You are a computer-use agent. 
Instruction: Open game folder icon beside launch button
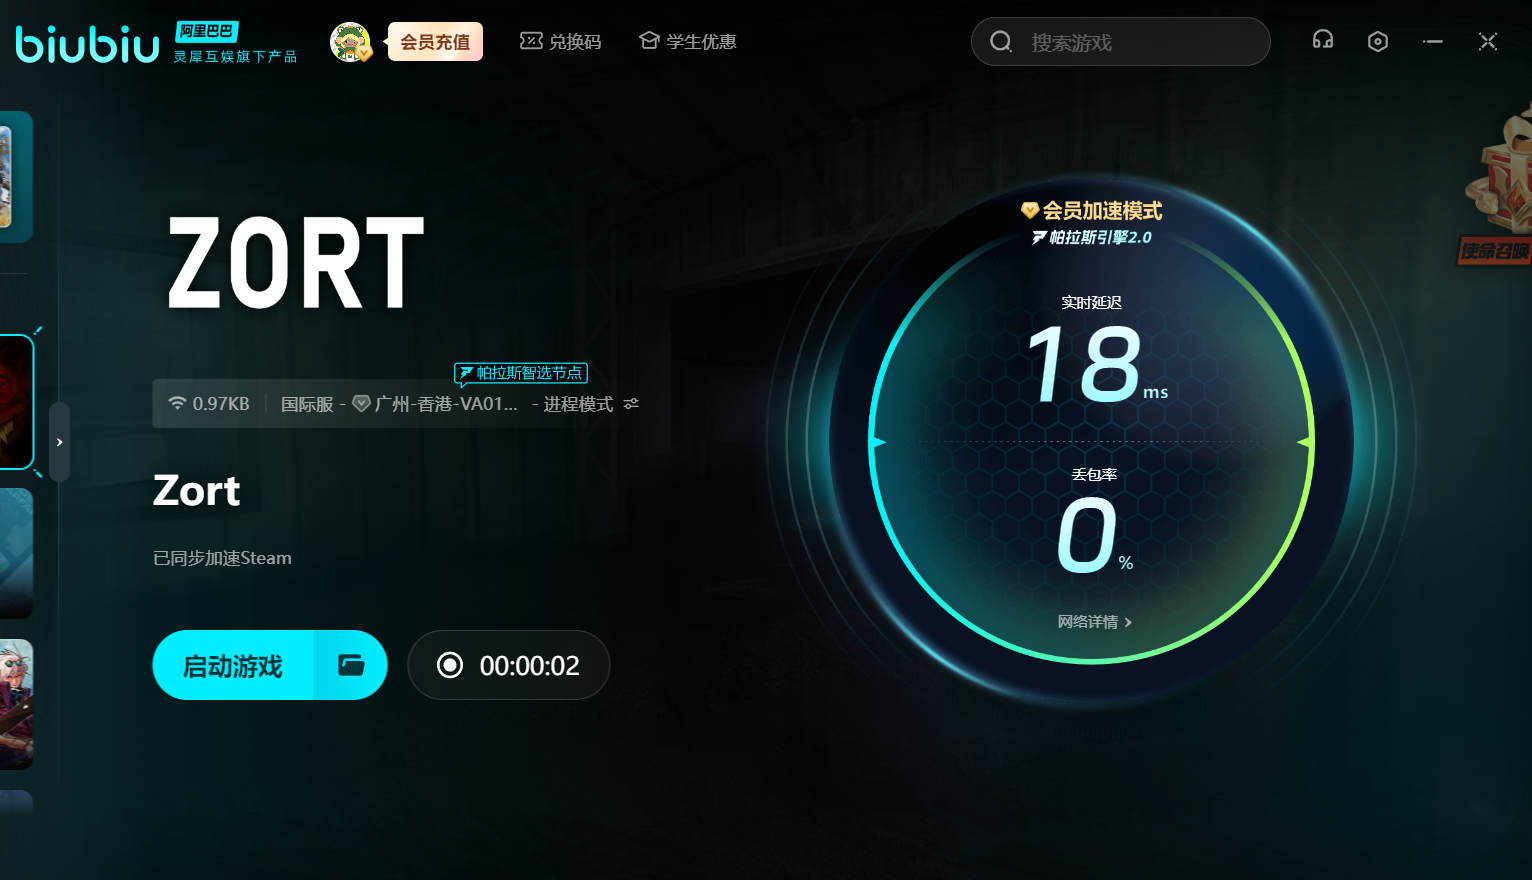[x=351, y=665]
